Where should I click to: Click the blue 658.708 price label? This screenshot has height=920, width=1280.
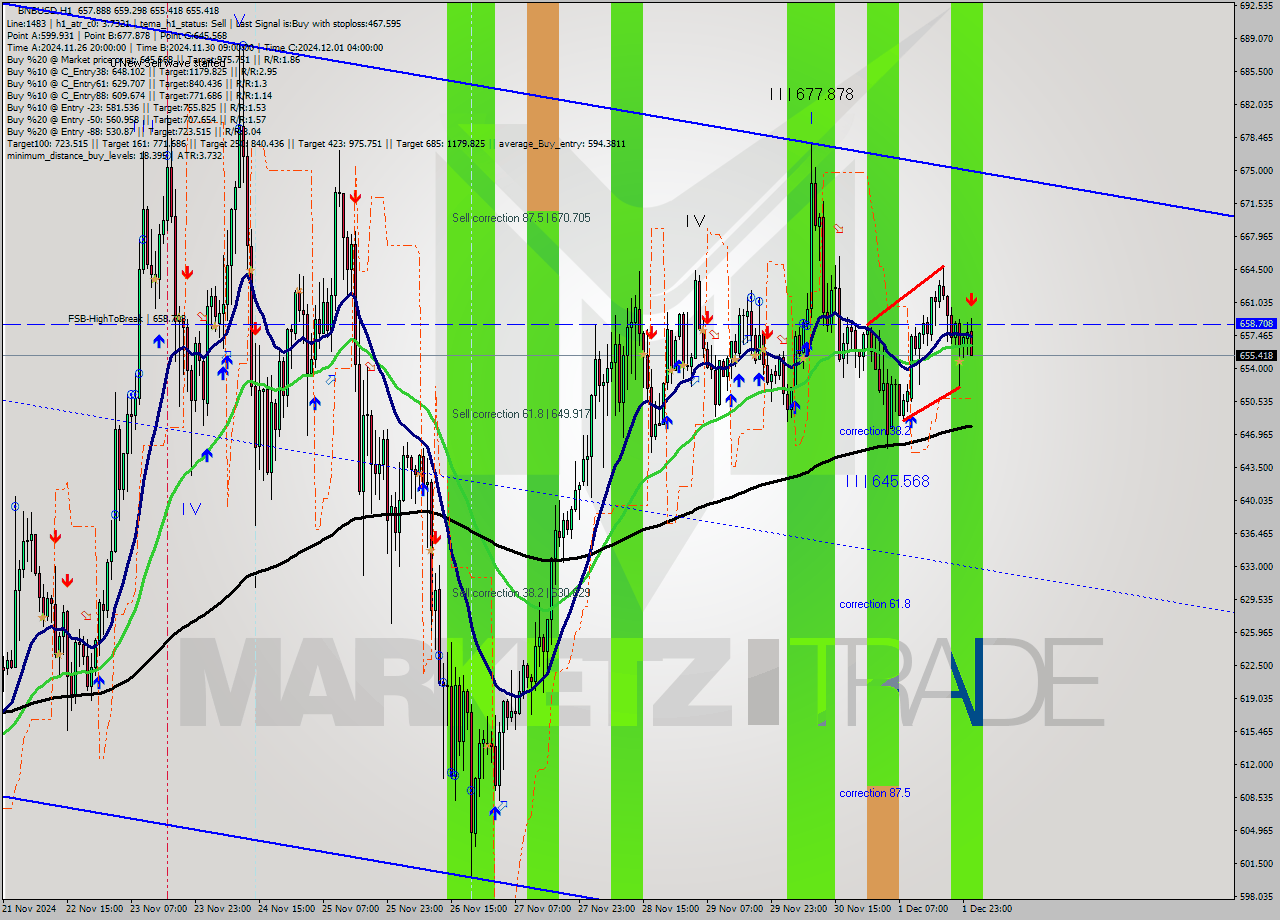1256,324
